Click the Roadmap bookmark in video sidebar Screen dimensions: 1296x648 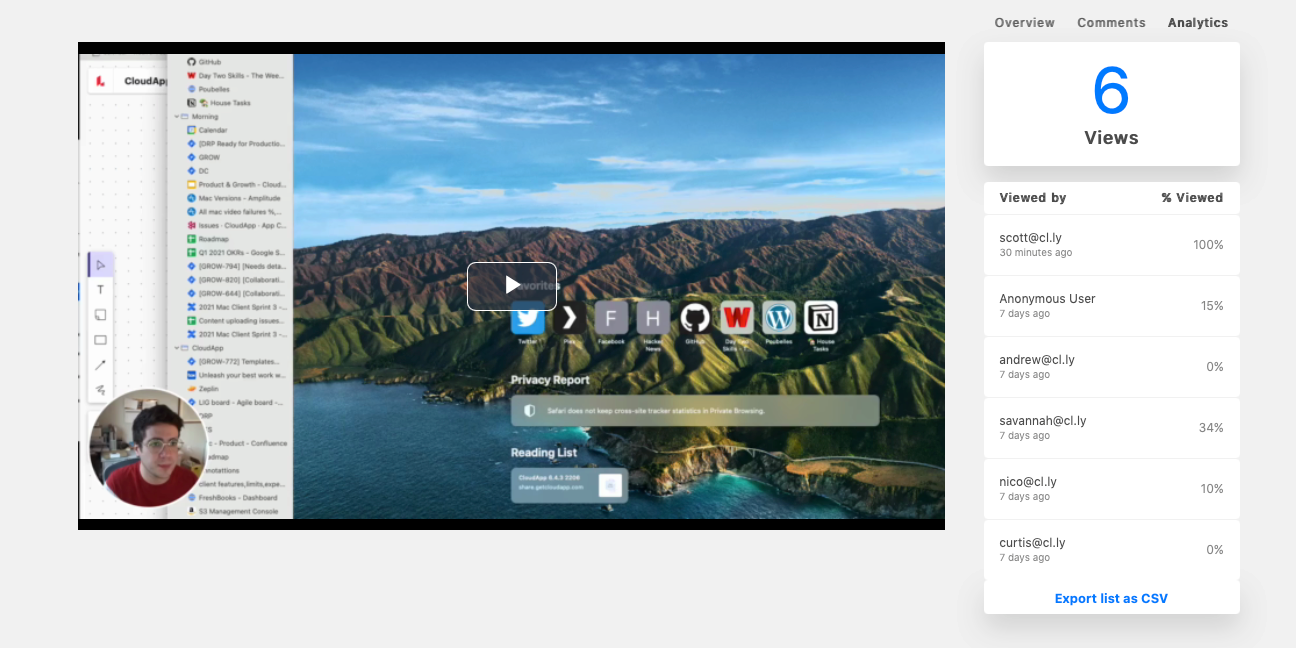(x=207, y=239)
